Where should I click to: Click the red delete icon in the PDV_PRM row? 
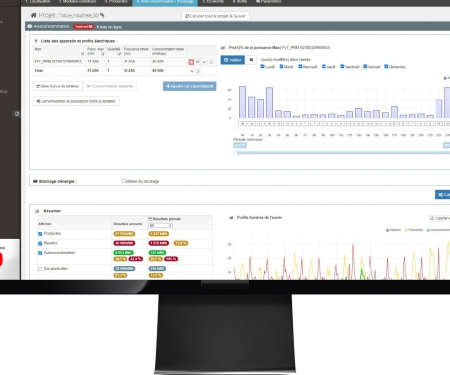(x=191, y=62)
